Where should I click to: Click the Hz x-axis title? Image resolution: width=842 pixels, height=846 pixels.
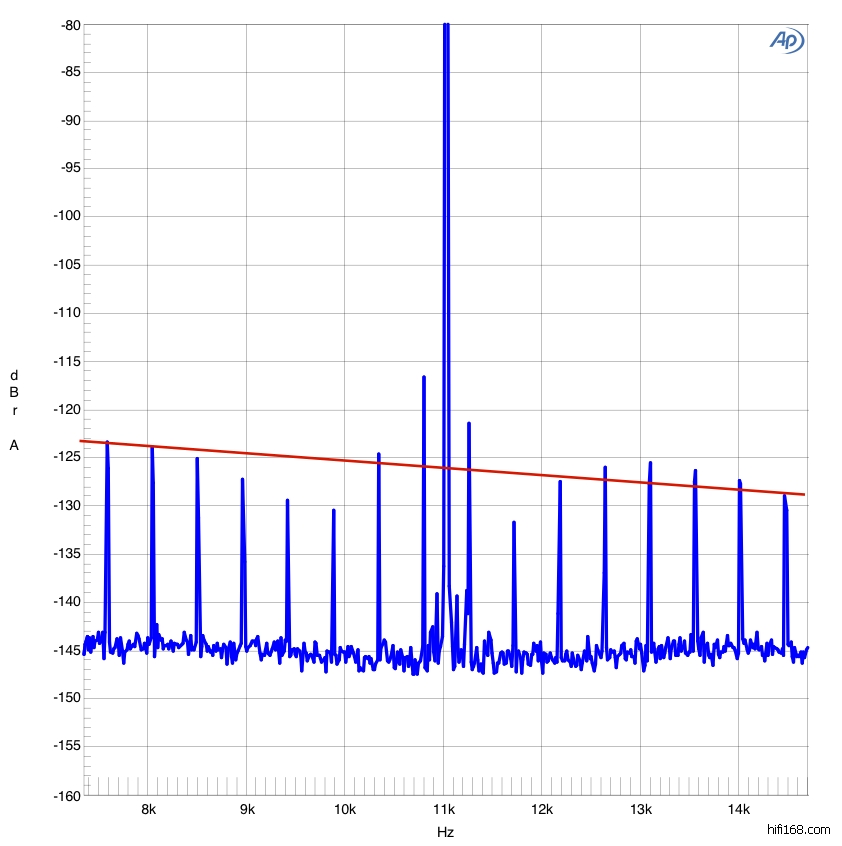pyautogui.click(x=445, y=832)
